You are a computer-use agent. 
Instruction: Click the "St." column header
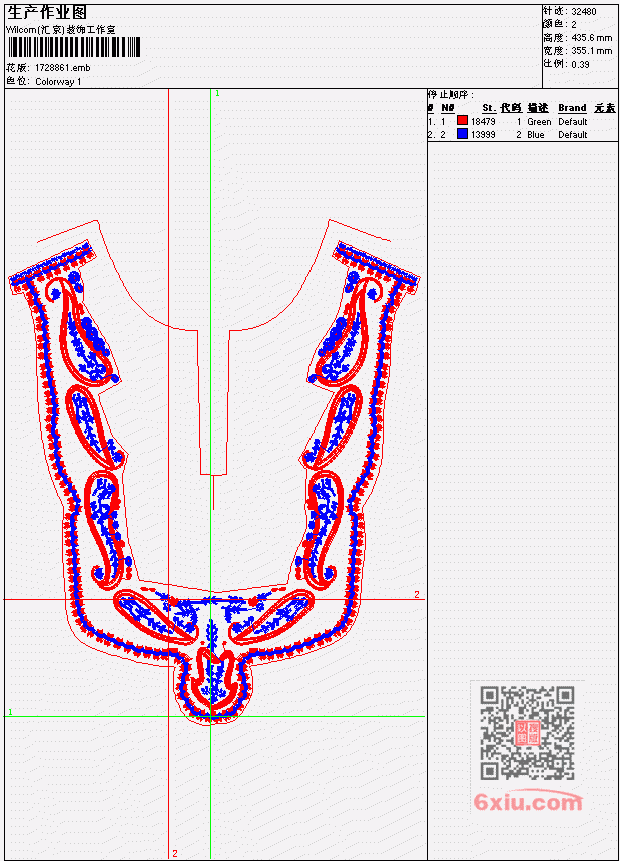(489, 108)
